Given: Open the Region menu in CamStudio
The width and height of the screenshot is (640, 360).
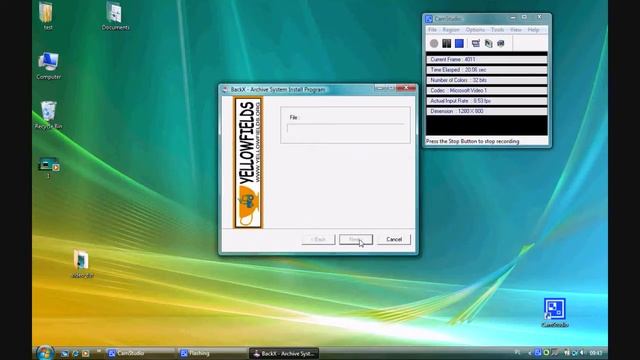Looking at the screenshot, I should [x=451, y=30].
